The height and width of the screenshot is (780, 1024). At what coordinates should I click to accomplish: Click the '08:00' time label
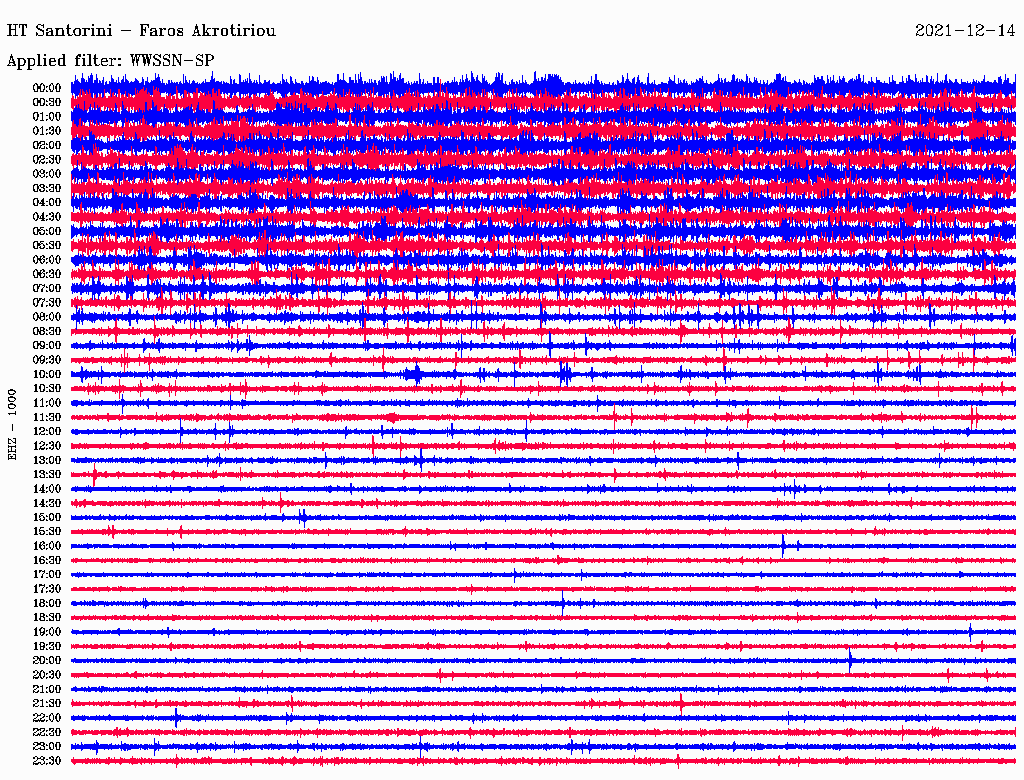47,317
